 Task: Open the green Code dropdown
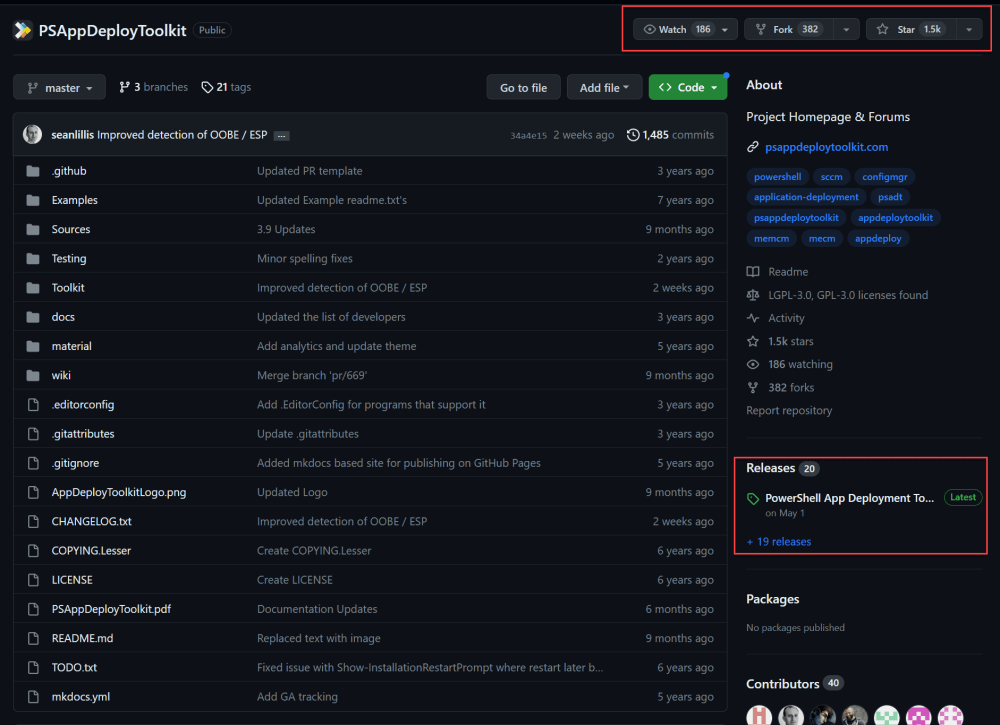(x=688, y=87)
